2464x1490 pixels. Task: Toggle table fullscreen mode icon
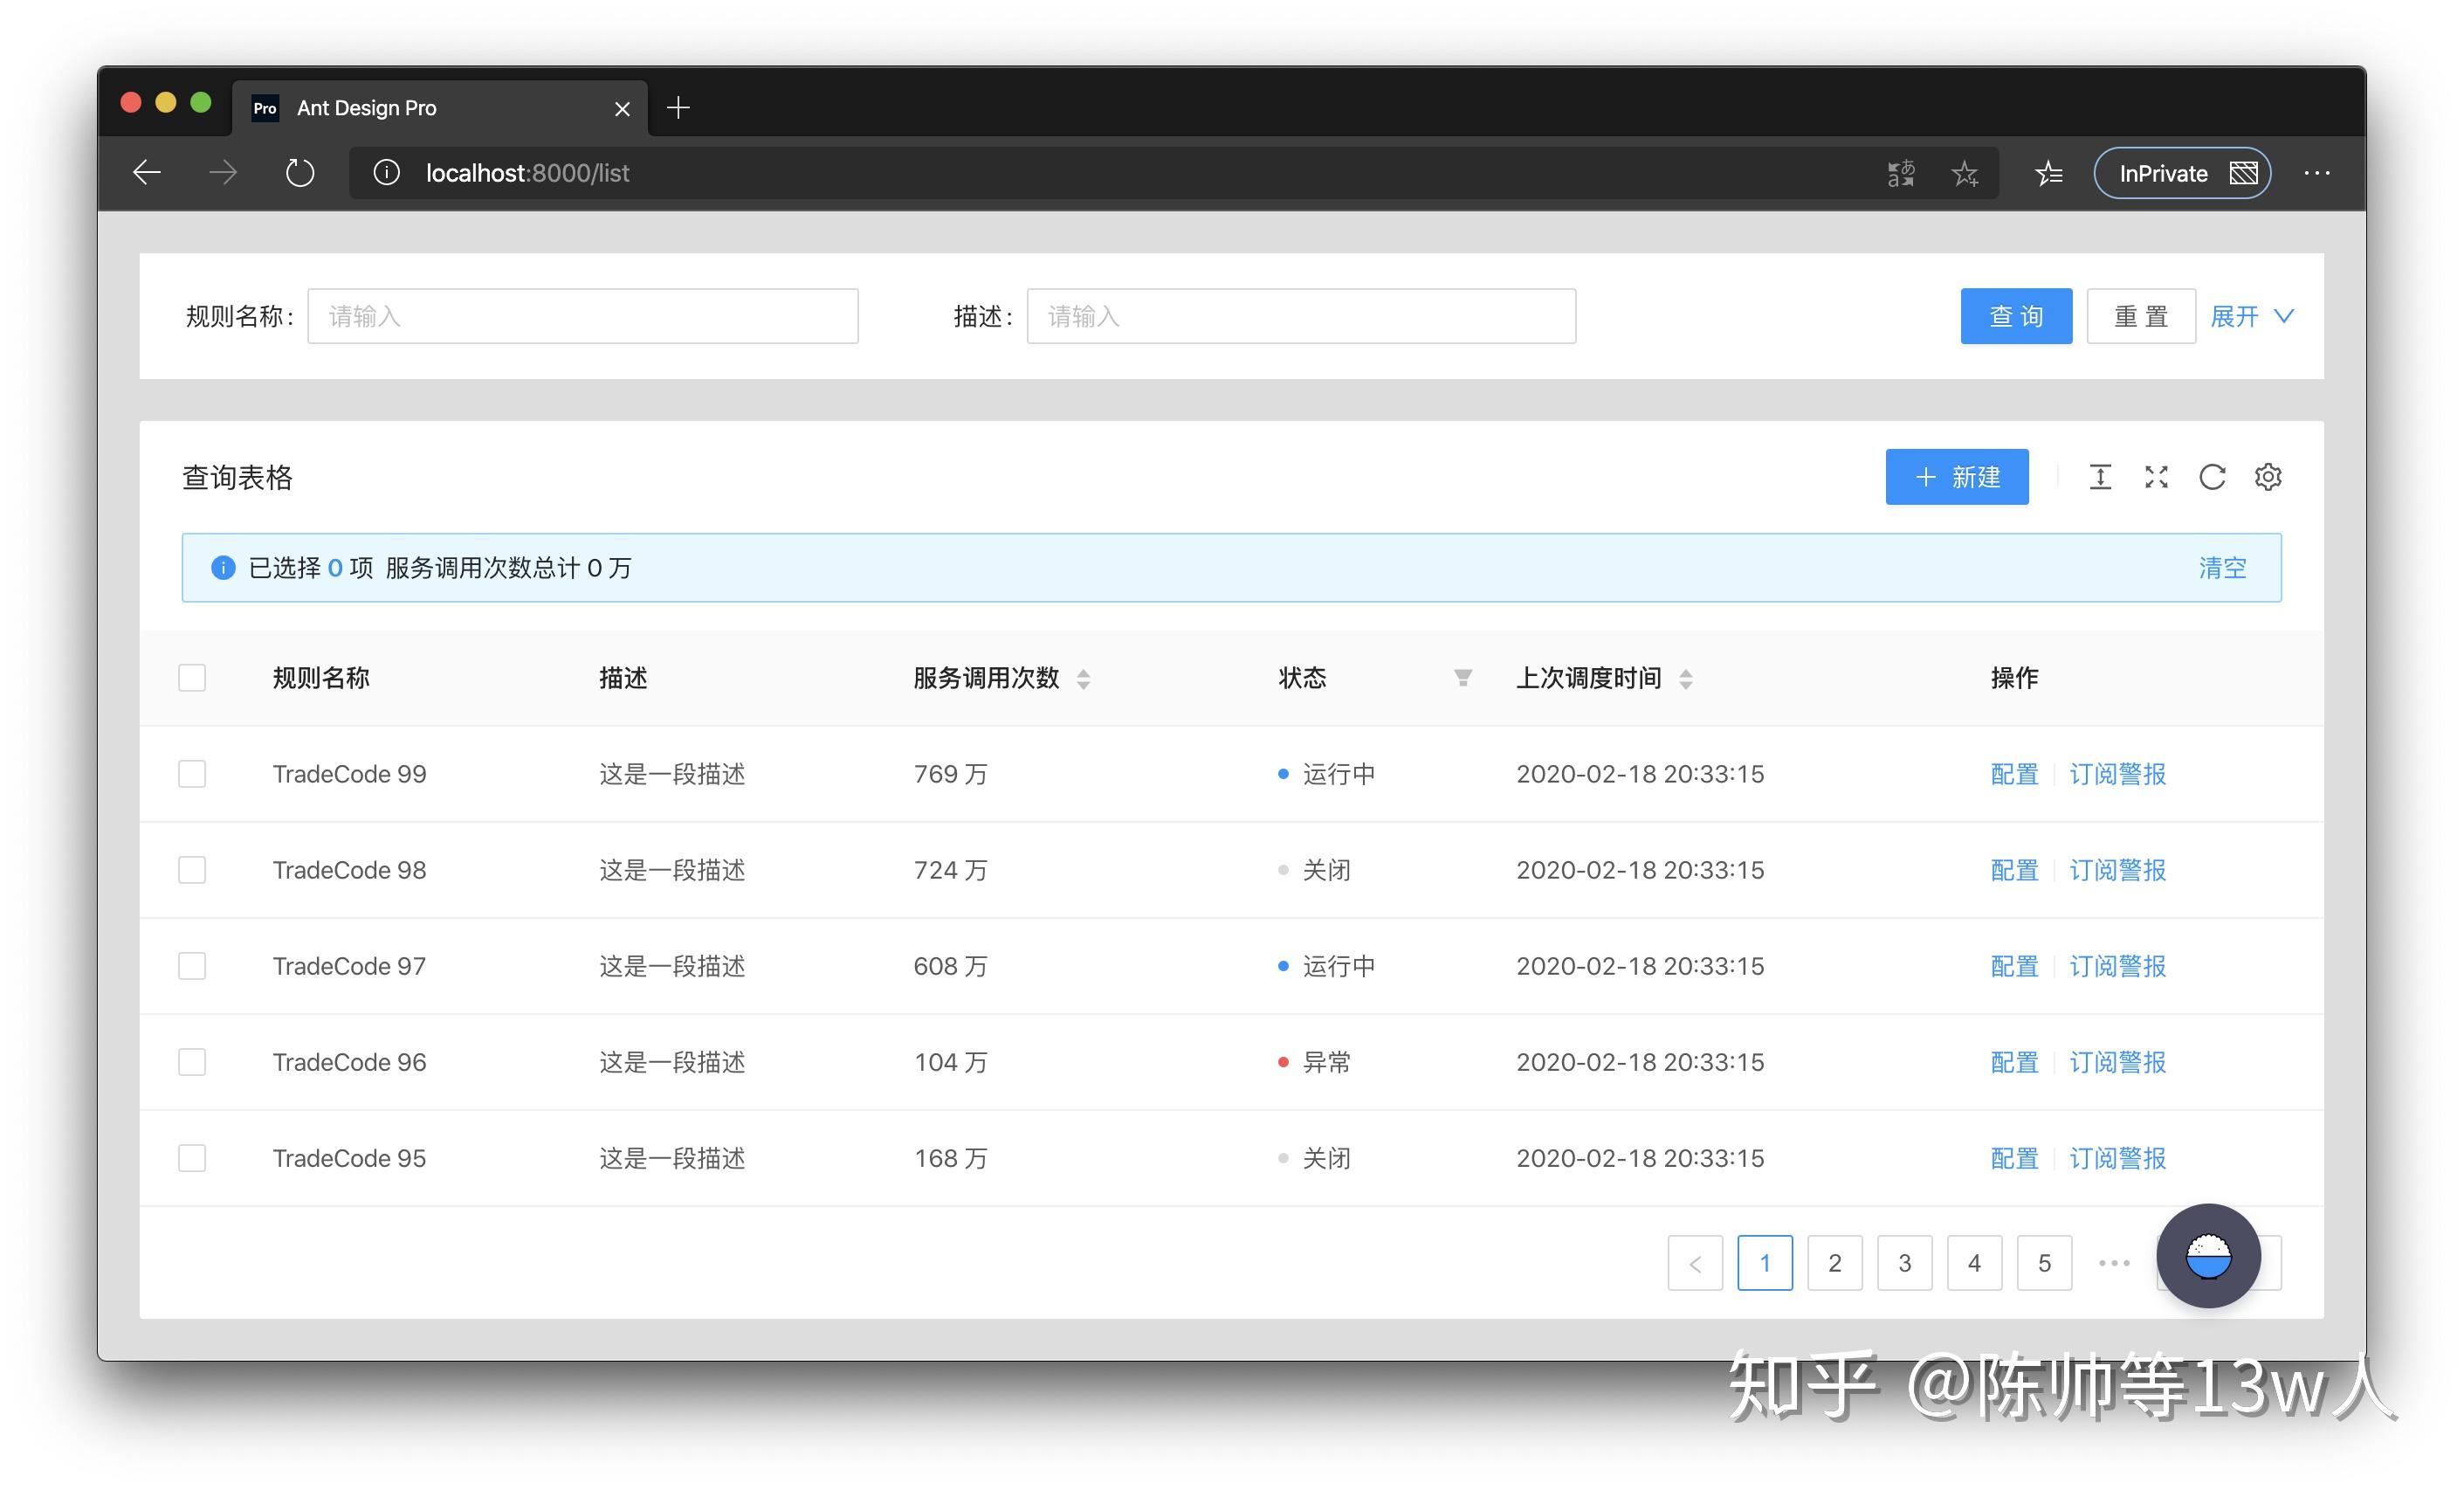click(2156, 477)
